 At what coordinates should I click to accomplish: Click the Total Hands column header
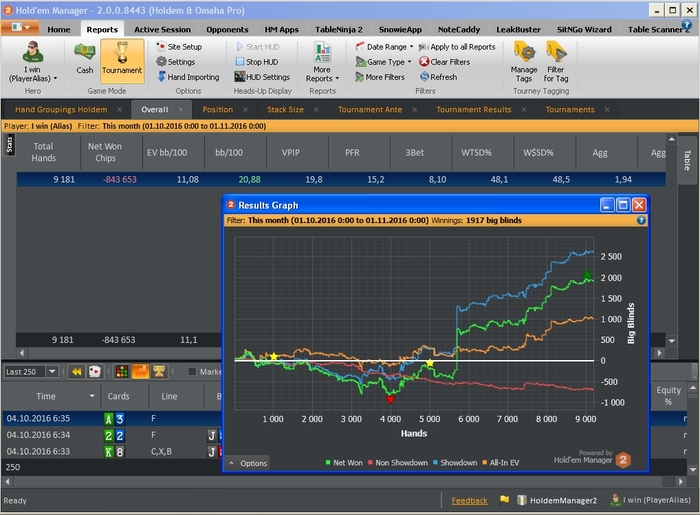tap(44, 152)
